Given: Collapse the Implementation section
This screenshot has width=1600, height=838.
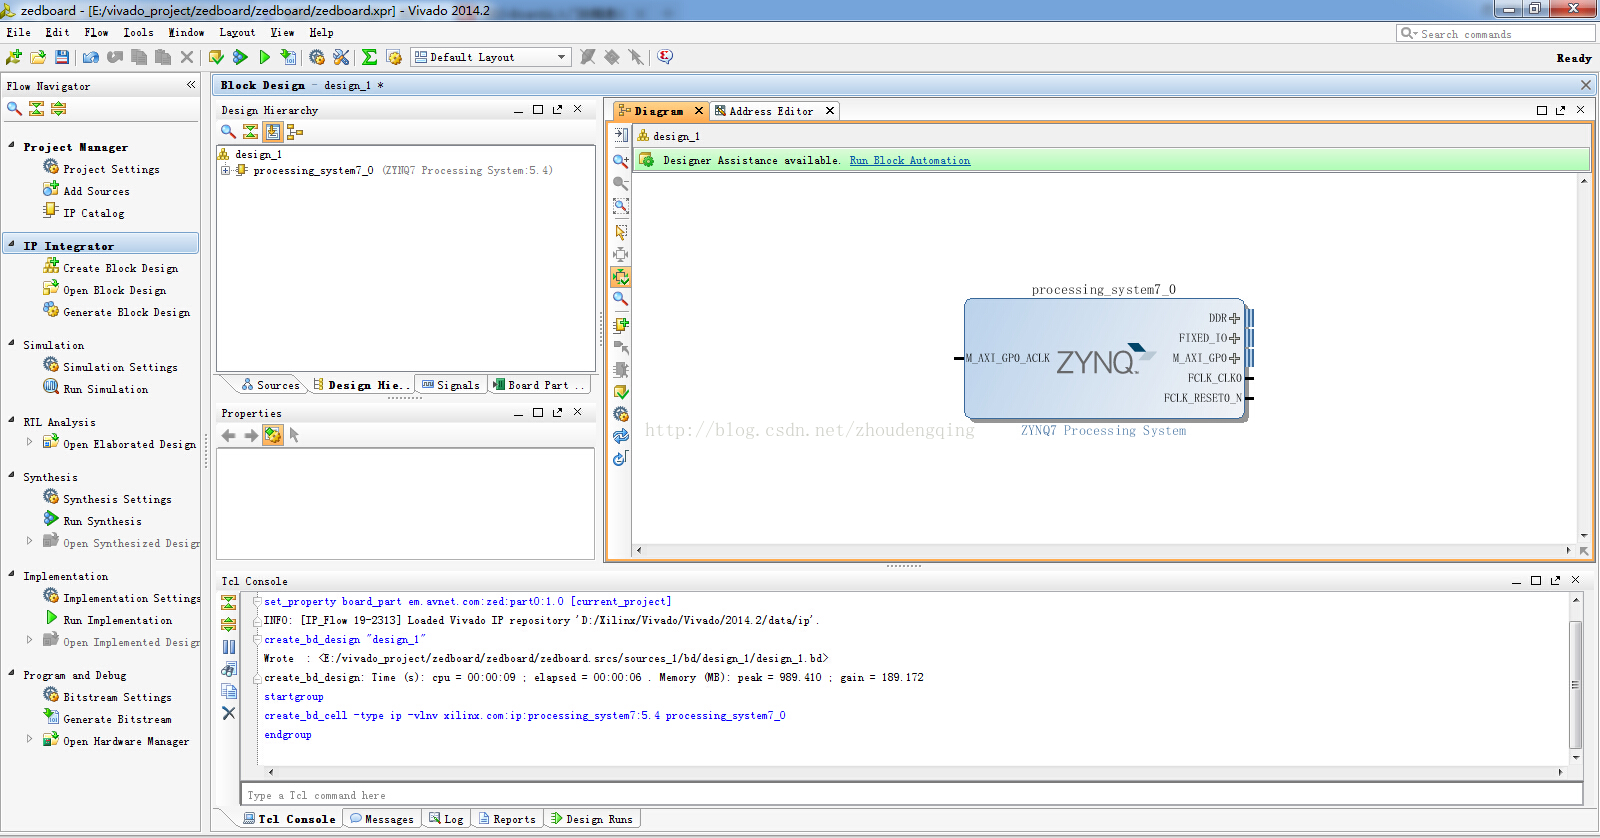Looking at the screenshot, I should (11, 574).
